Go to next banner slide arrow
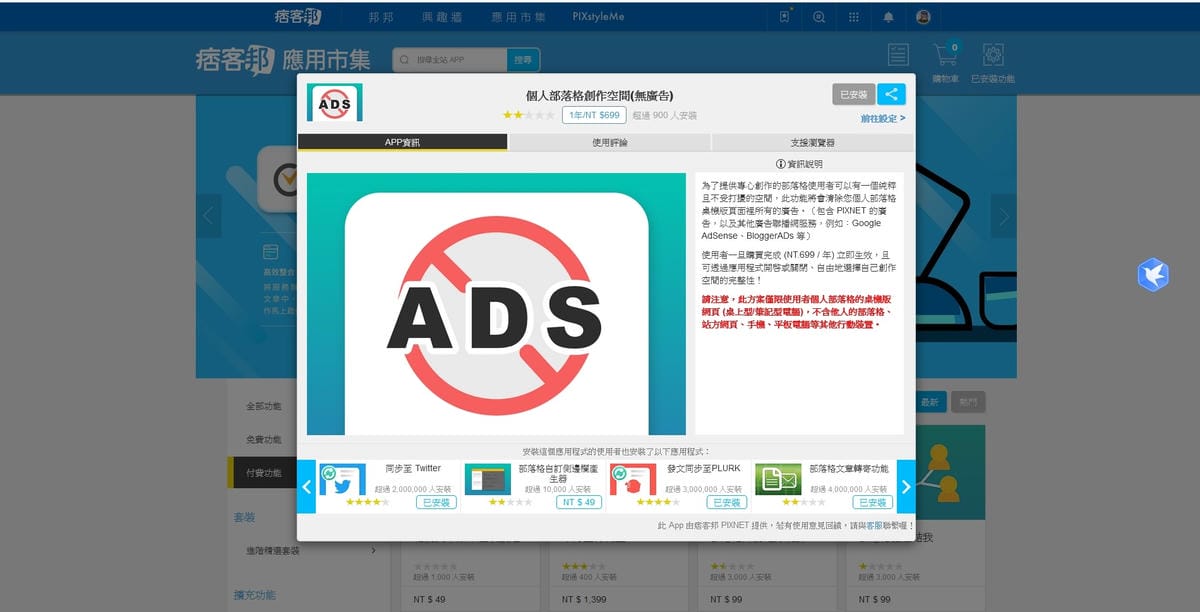This screenshot has height=612, width=1200. coord(1003,216)
